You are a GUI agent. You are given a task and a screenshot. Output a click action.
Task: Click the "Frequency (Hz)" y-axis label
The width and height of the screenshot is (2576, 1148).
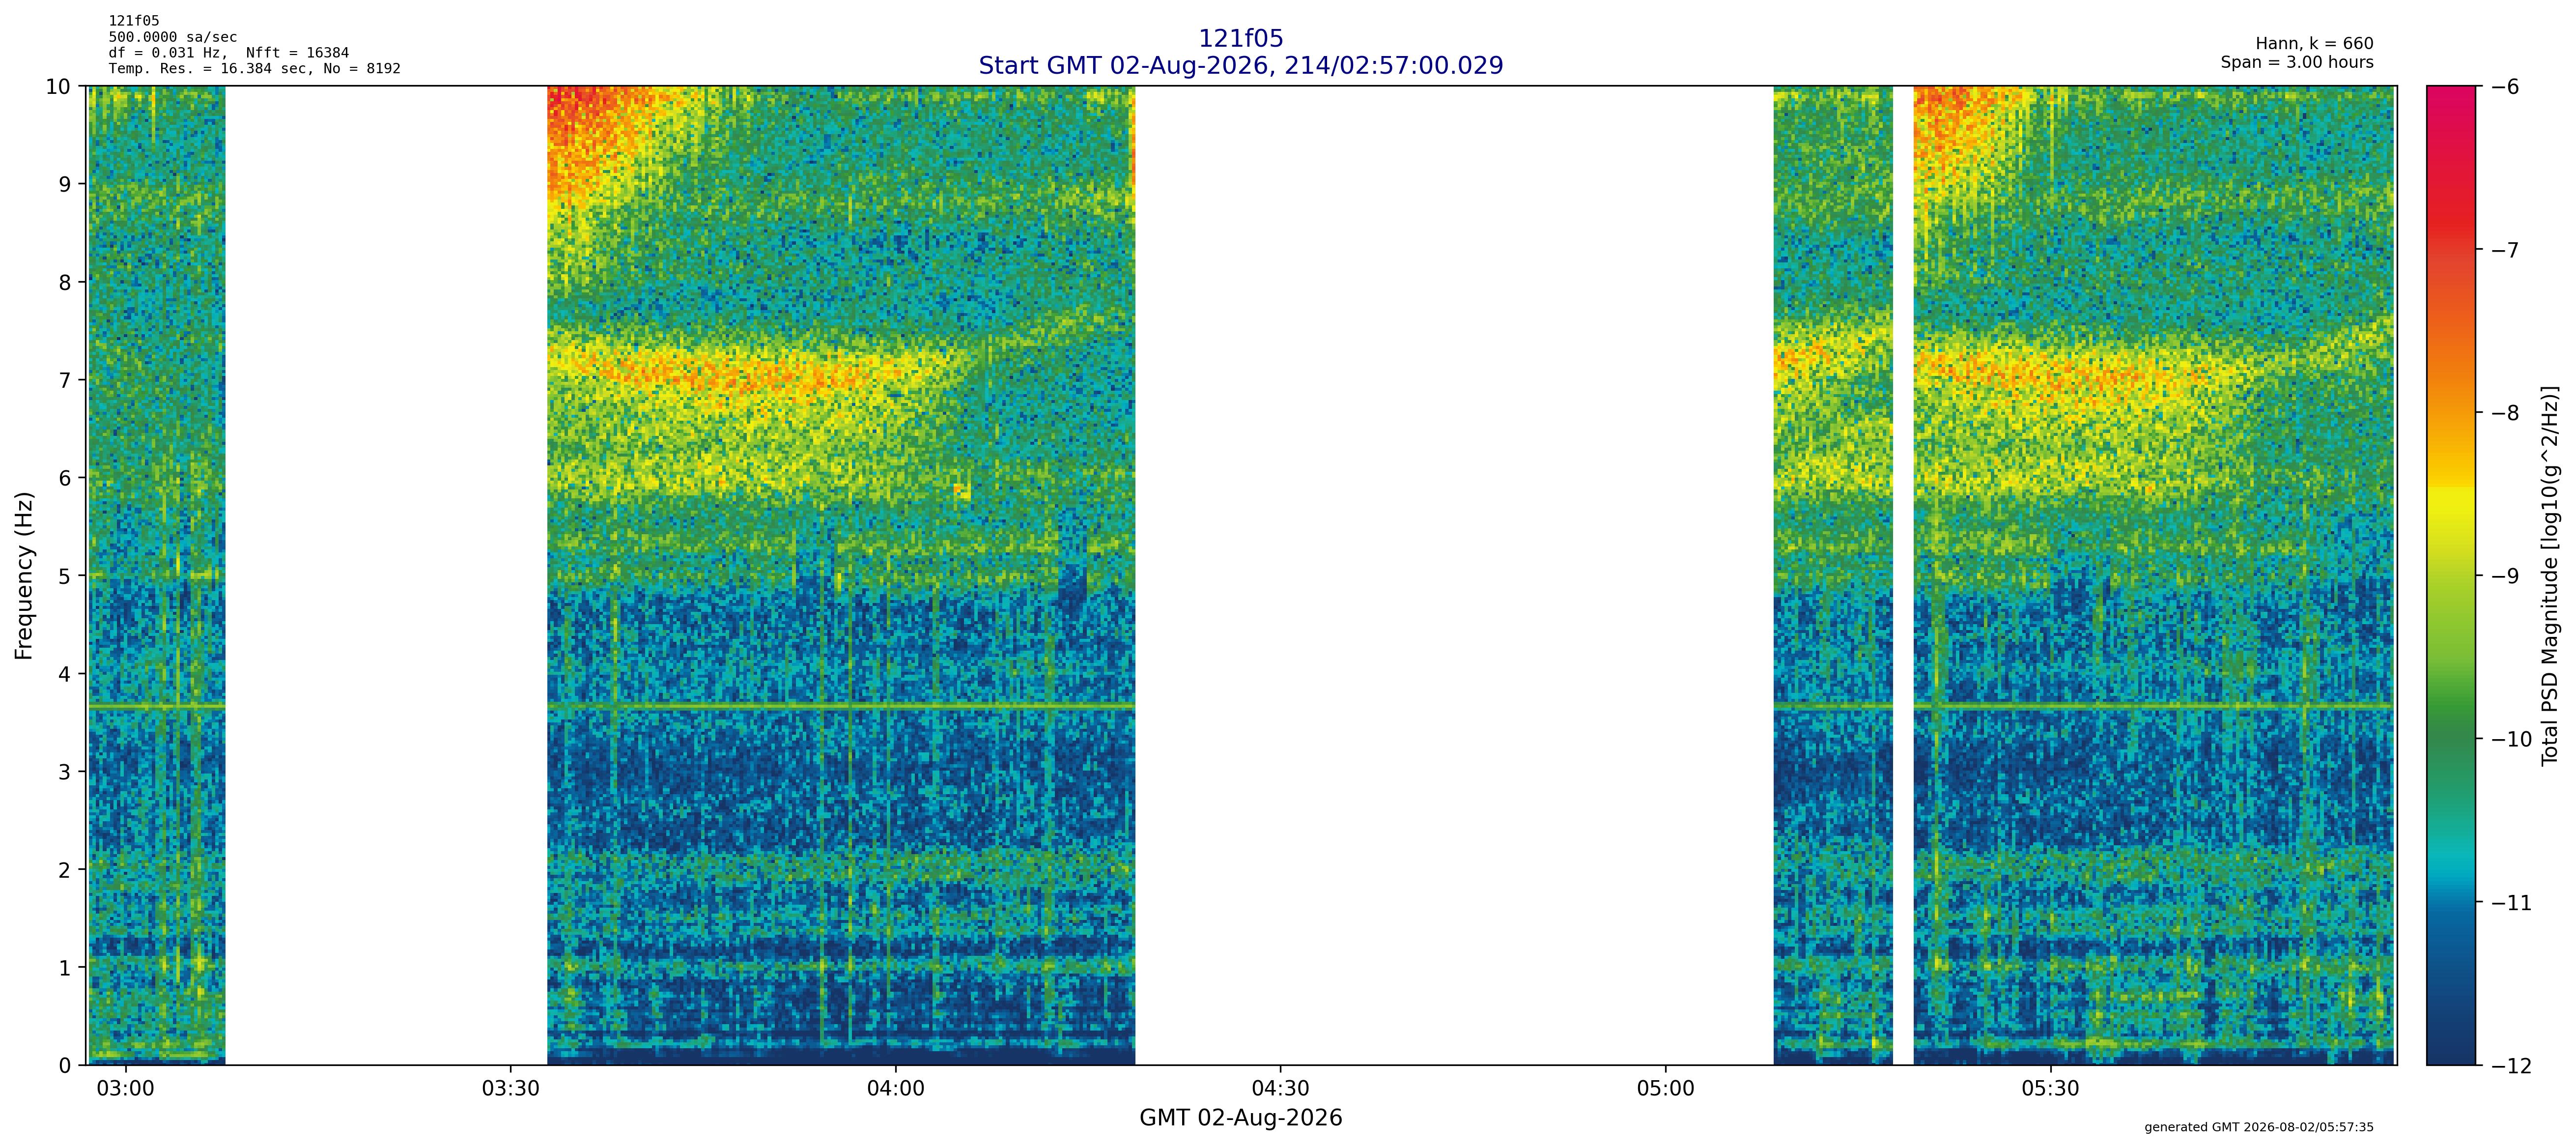24,575
